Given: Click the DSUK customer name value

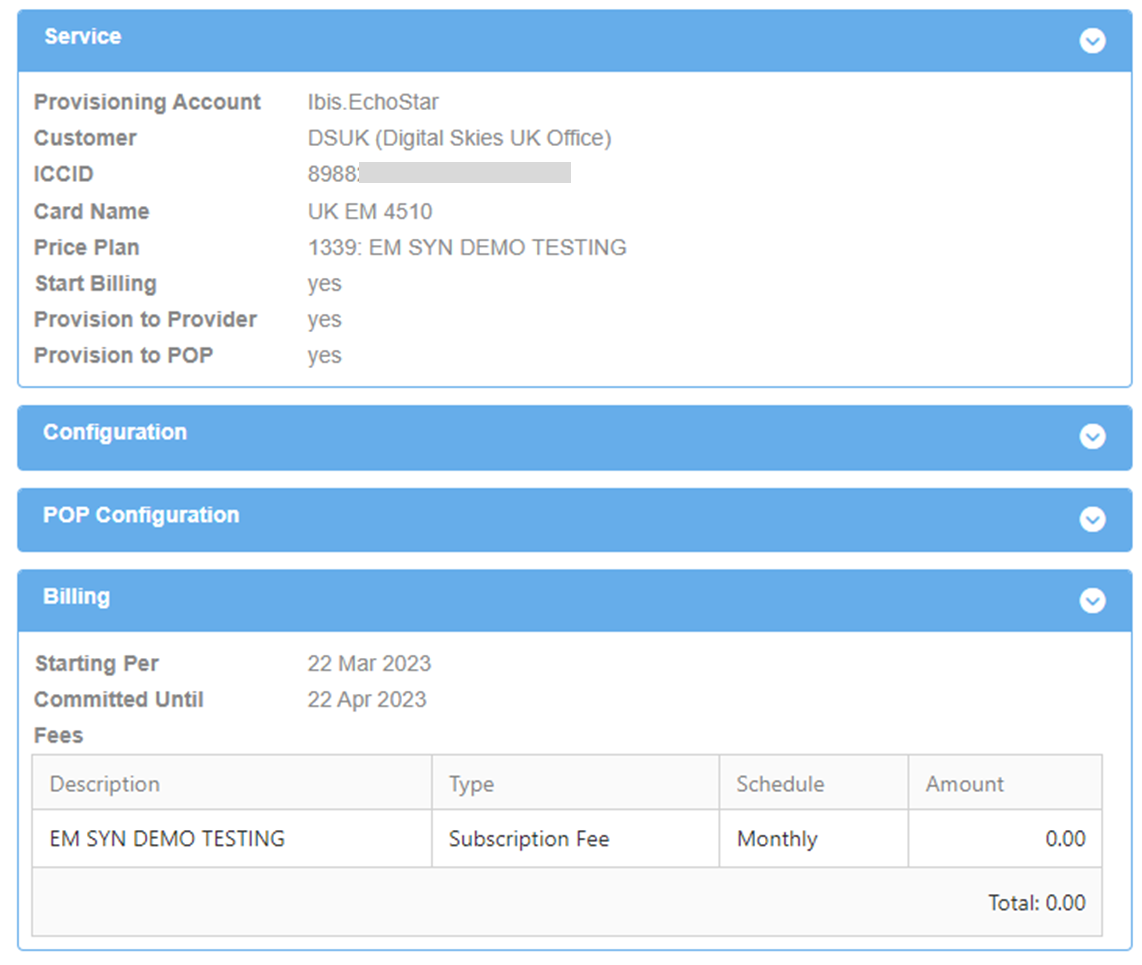Looking at the screenshot, I should pyautogui.click(x=459, y=138).
